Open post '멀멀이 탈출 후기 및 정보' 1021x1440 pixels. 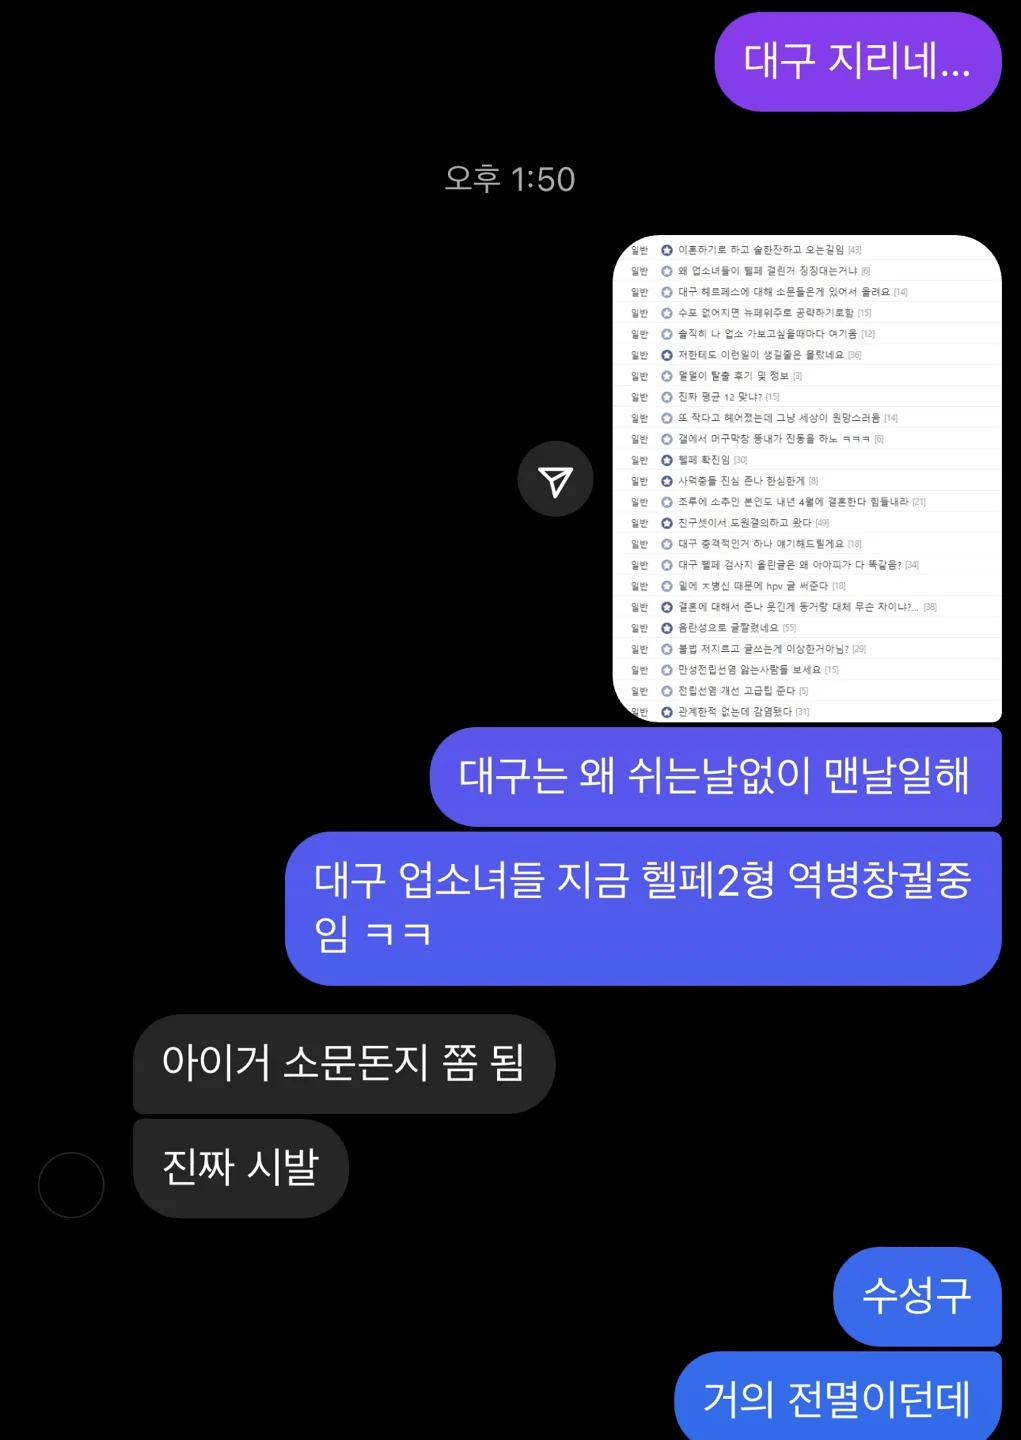pos(733,376)
